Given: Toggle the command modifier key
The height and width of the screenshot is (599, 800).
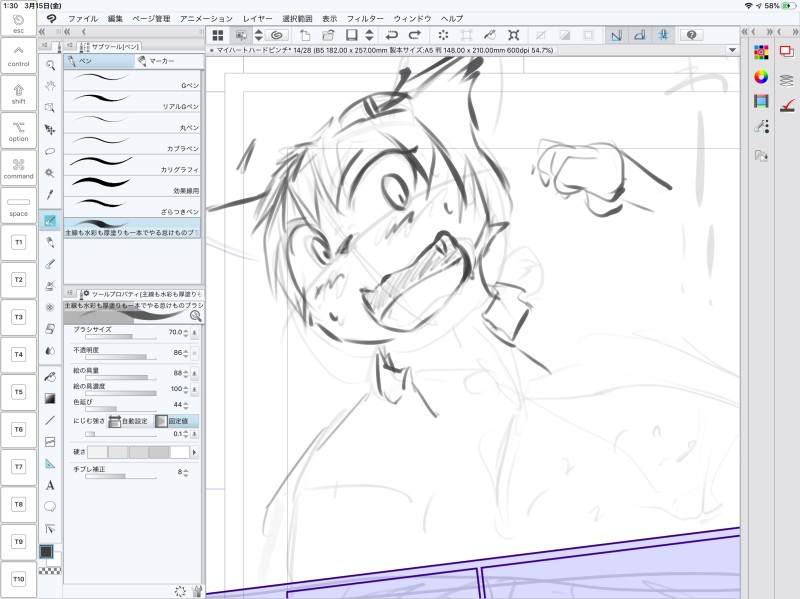Looking at the screenshot, I should pos(18,168).
